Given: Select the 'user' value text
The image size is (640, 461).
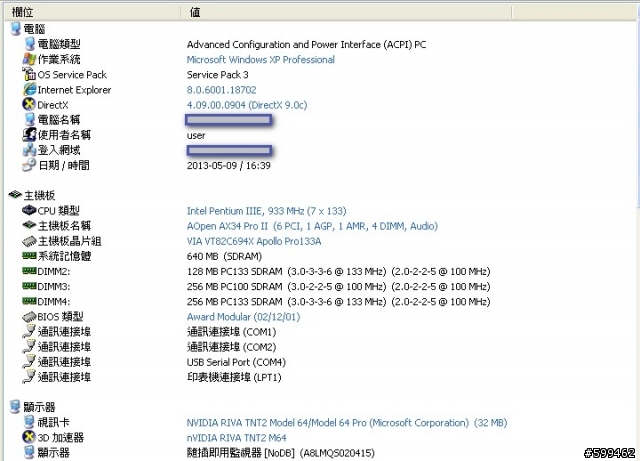Looking at the screenshot, I should (196, 136).
